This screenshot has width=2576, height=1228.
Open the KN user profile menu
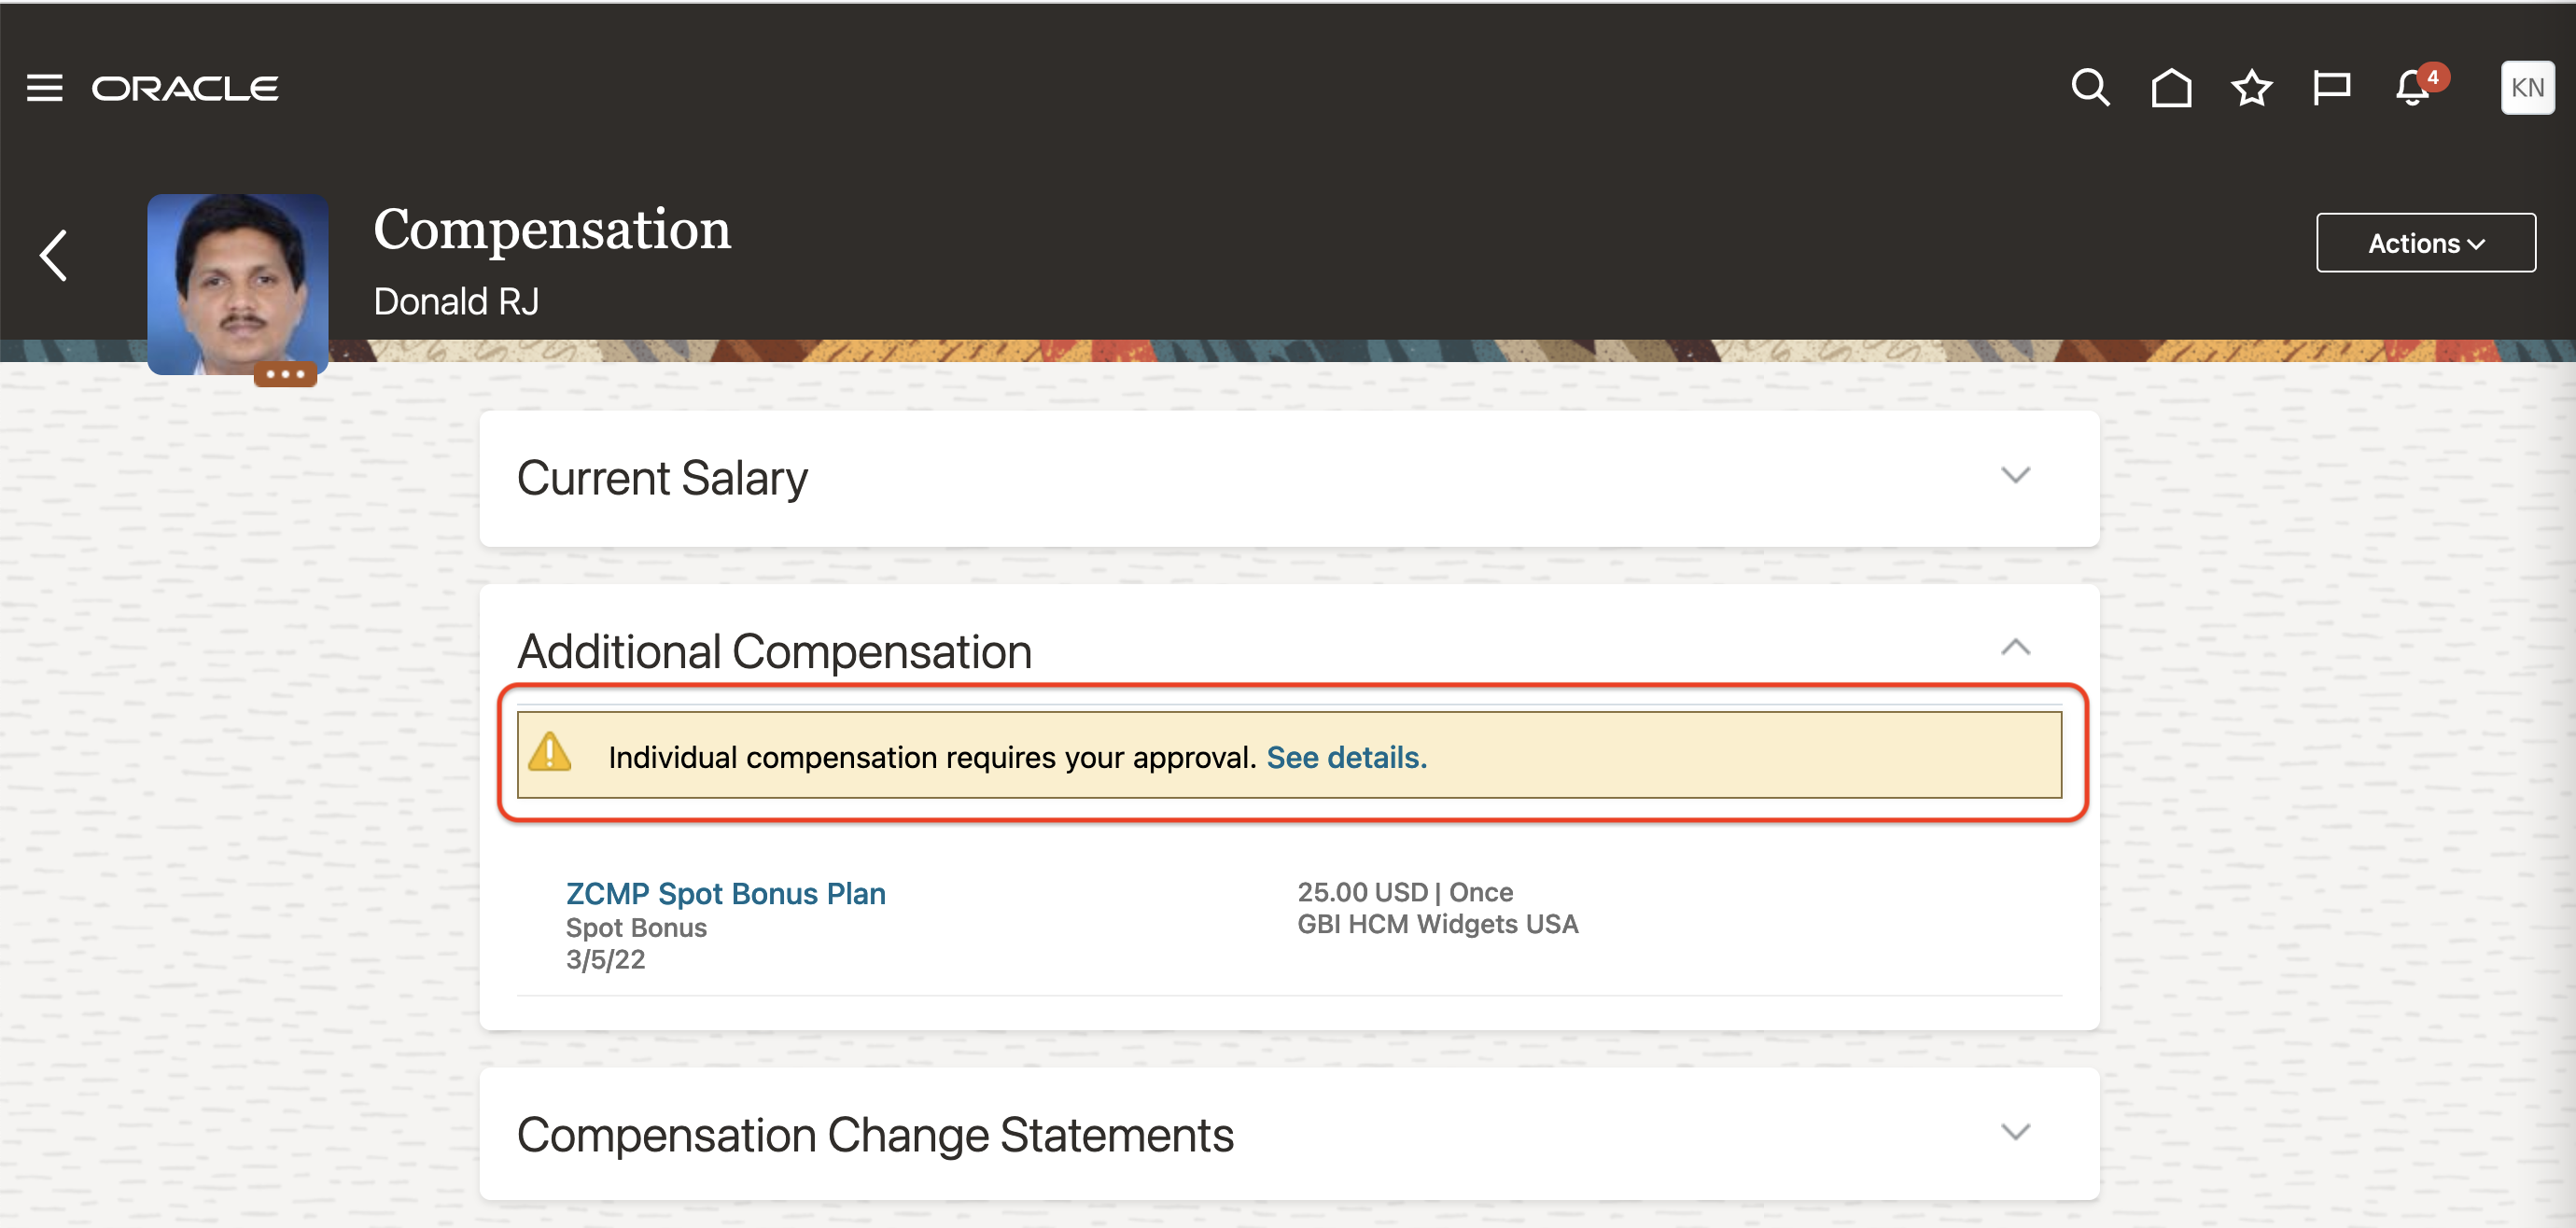pos(2527,88)
